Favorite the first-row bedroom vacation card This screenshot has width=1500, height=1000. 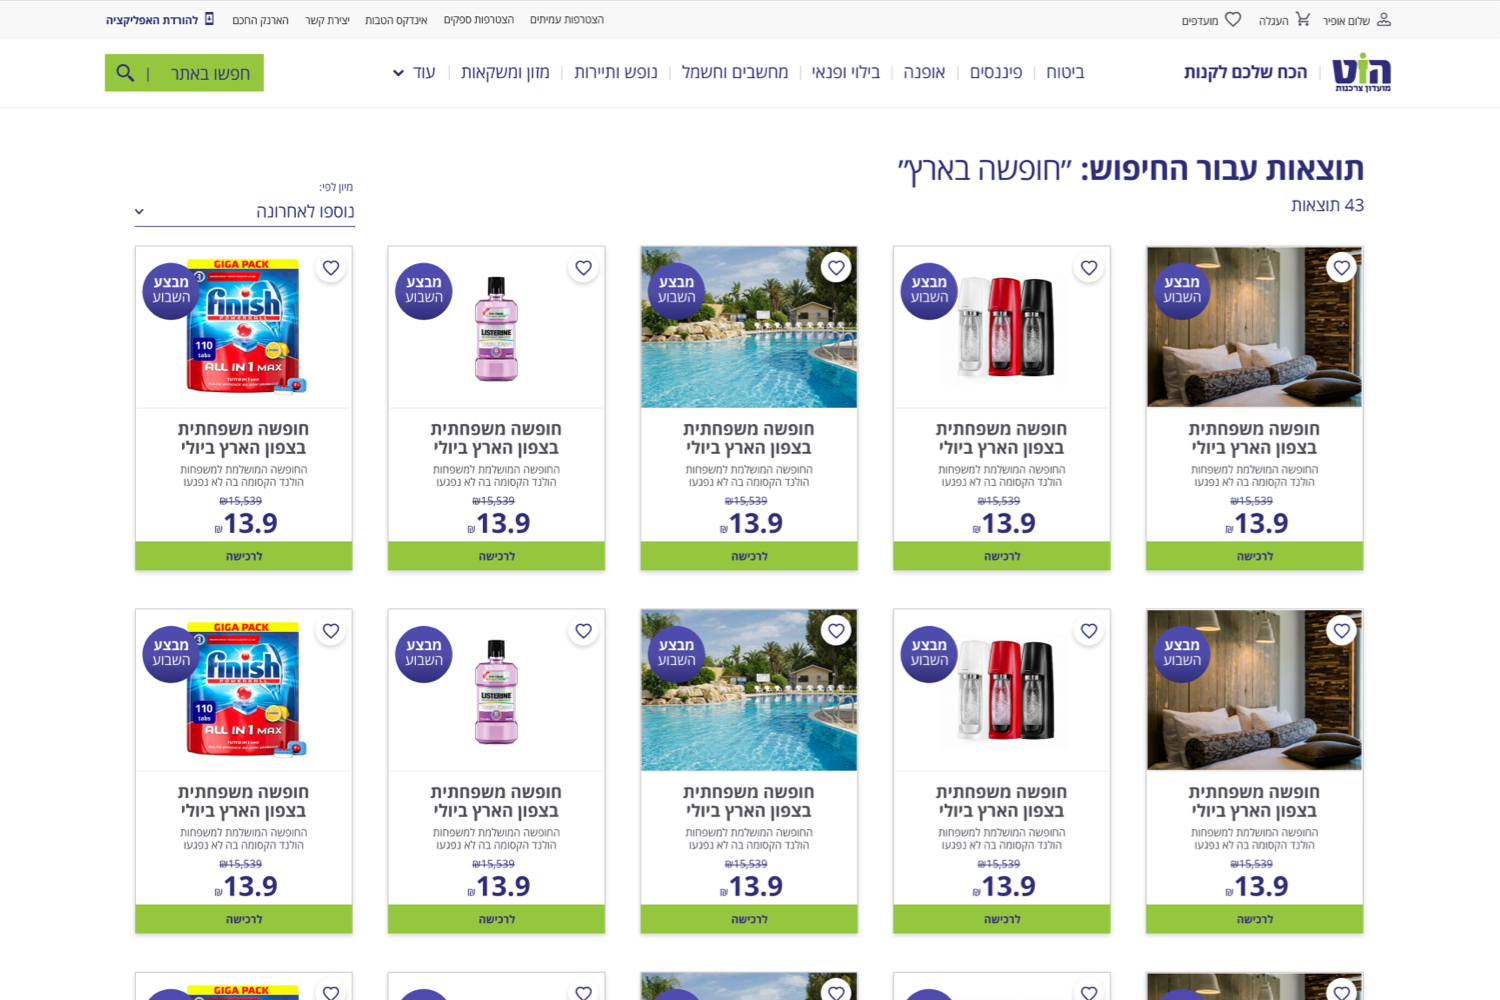(x=1342, y=268)
